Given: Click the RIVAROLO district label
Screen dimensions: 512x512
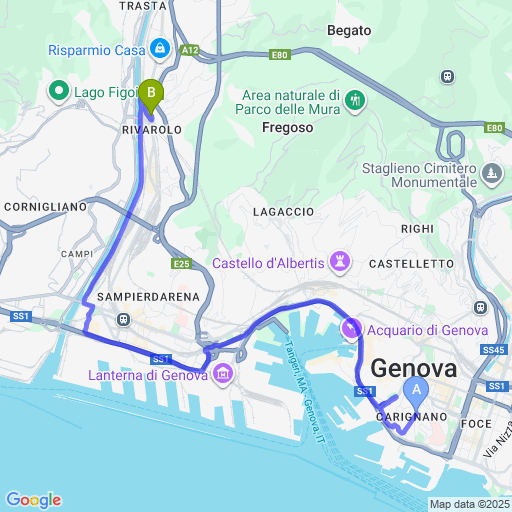Looking at the screenshot, I should click(152, 130).
